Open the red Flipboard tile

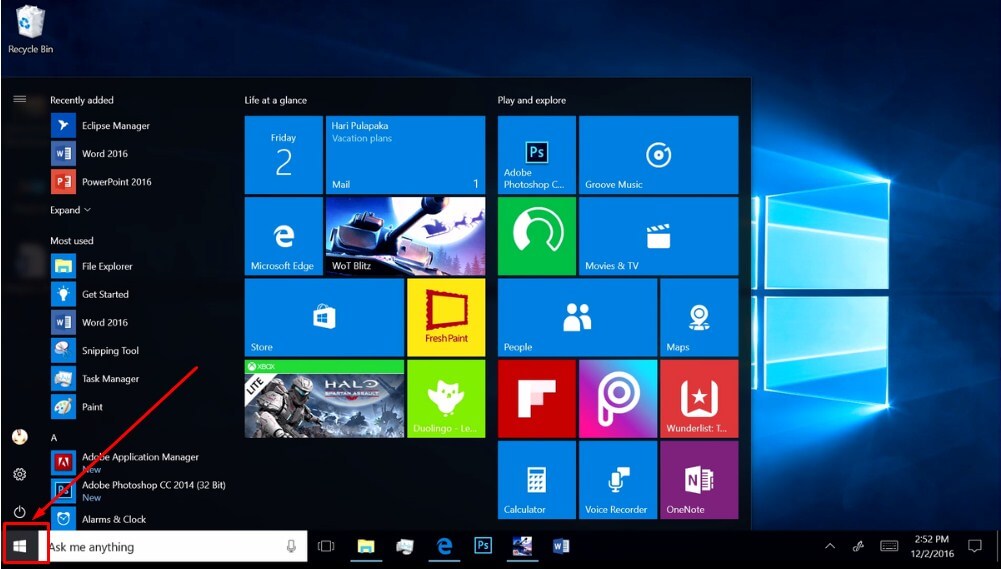coord(537,398)
